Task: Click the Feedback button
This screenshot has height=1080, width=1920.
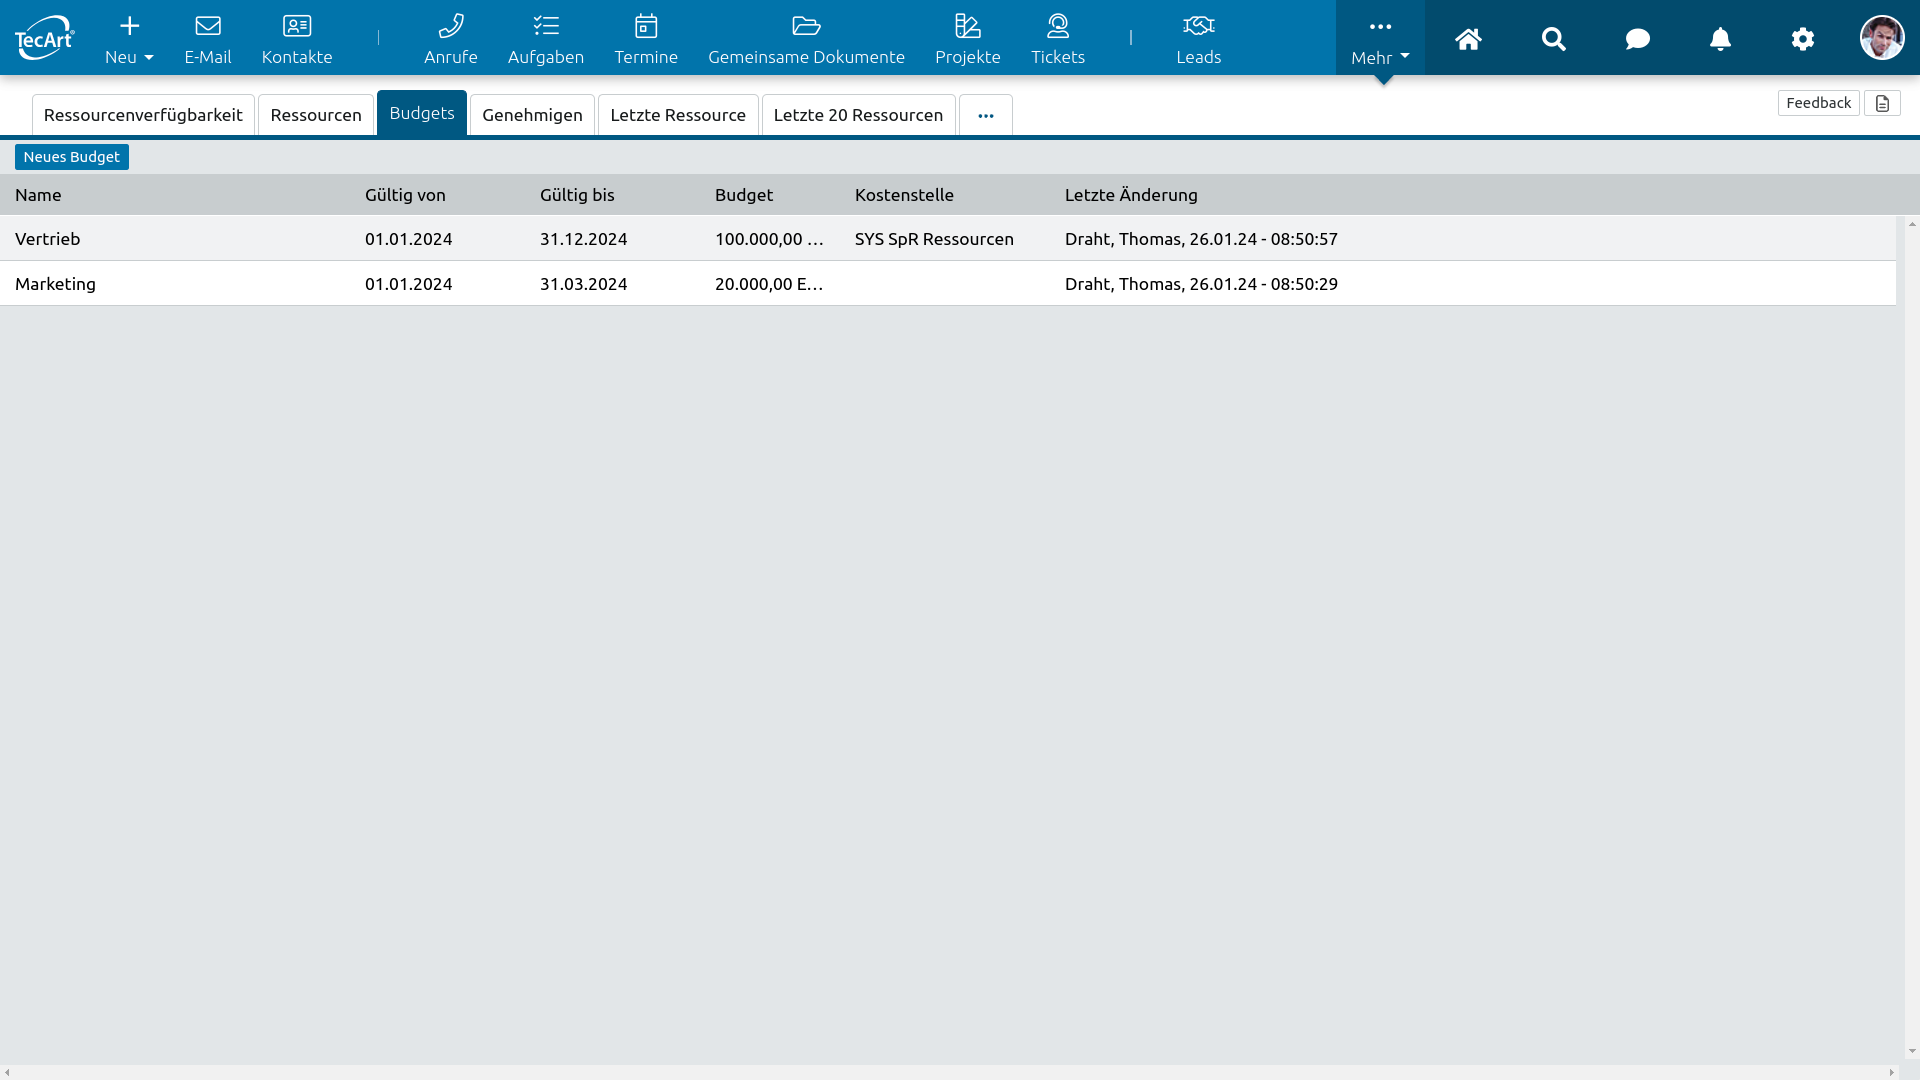Action: click(x=1818, y=103)
